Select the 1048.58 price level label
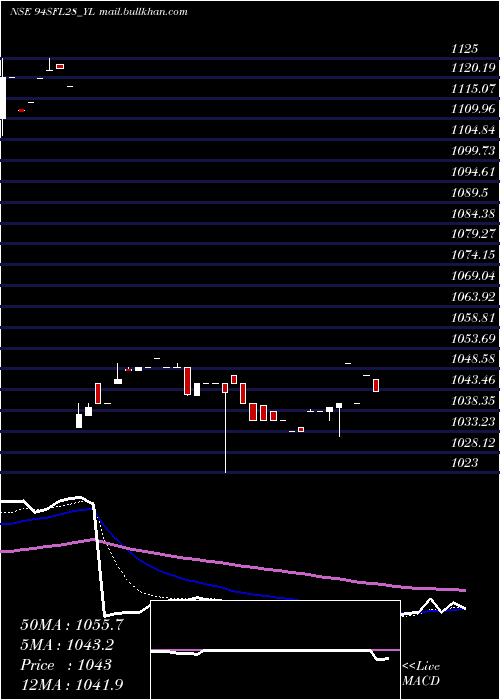This screenshot has height=700, width=500. click(473, 359)
